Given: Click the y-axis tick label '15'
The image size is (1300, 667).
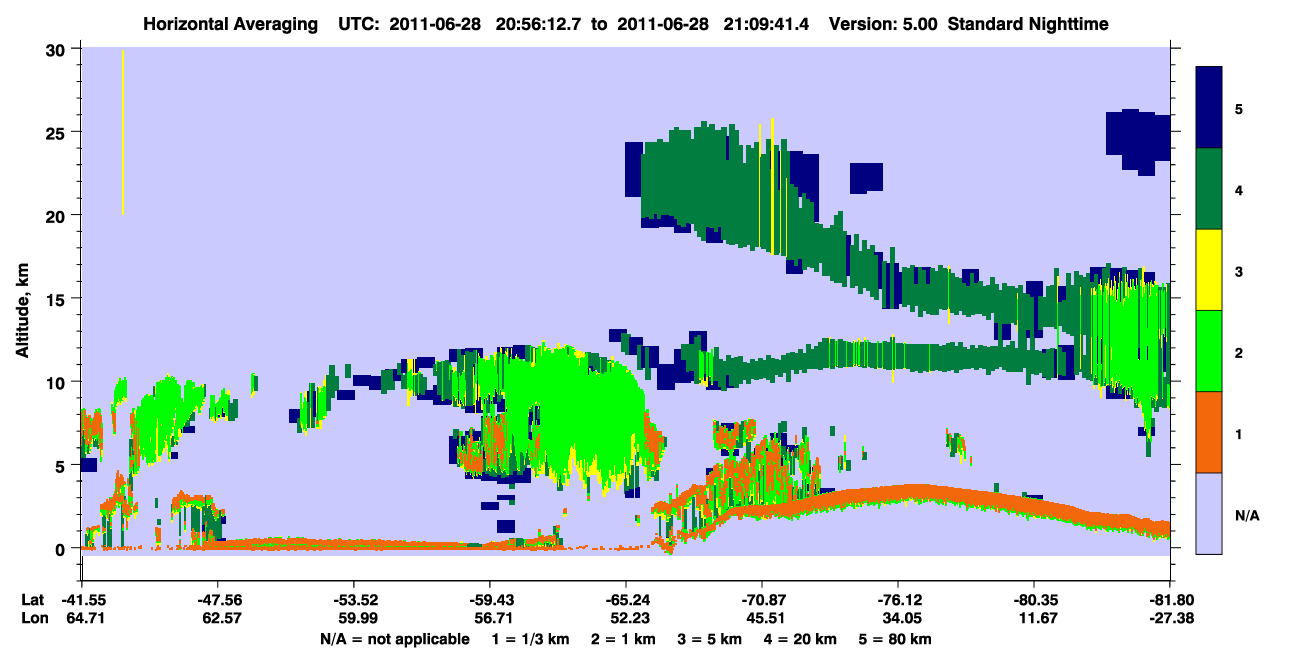Looking at the screenshot, I should pos(57,299).
